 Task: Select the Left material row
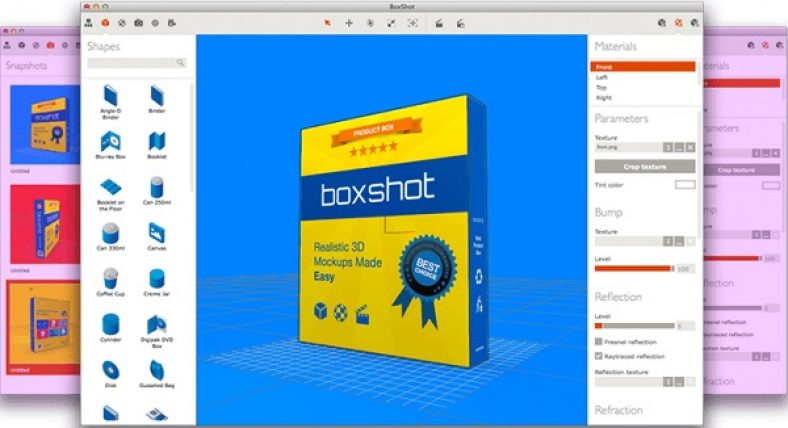click(643, 77)
